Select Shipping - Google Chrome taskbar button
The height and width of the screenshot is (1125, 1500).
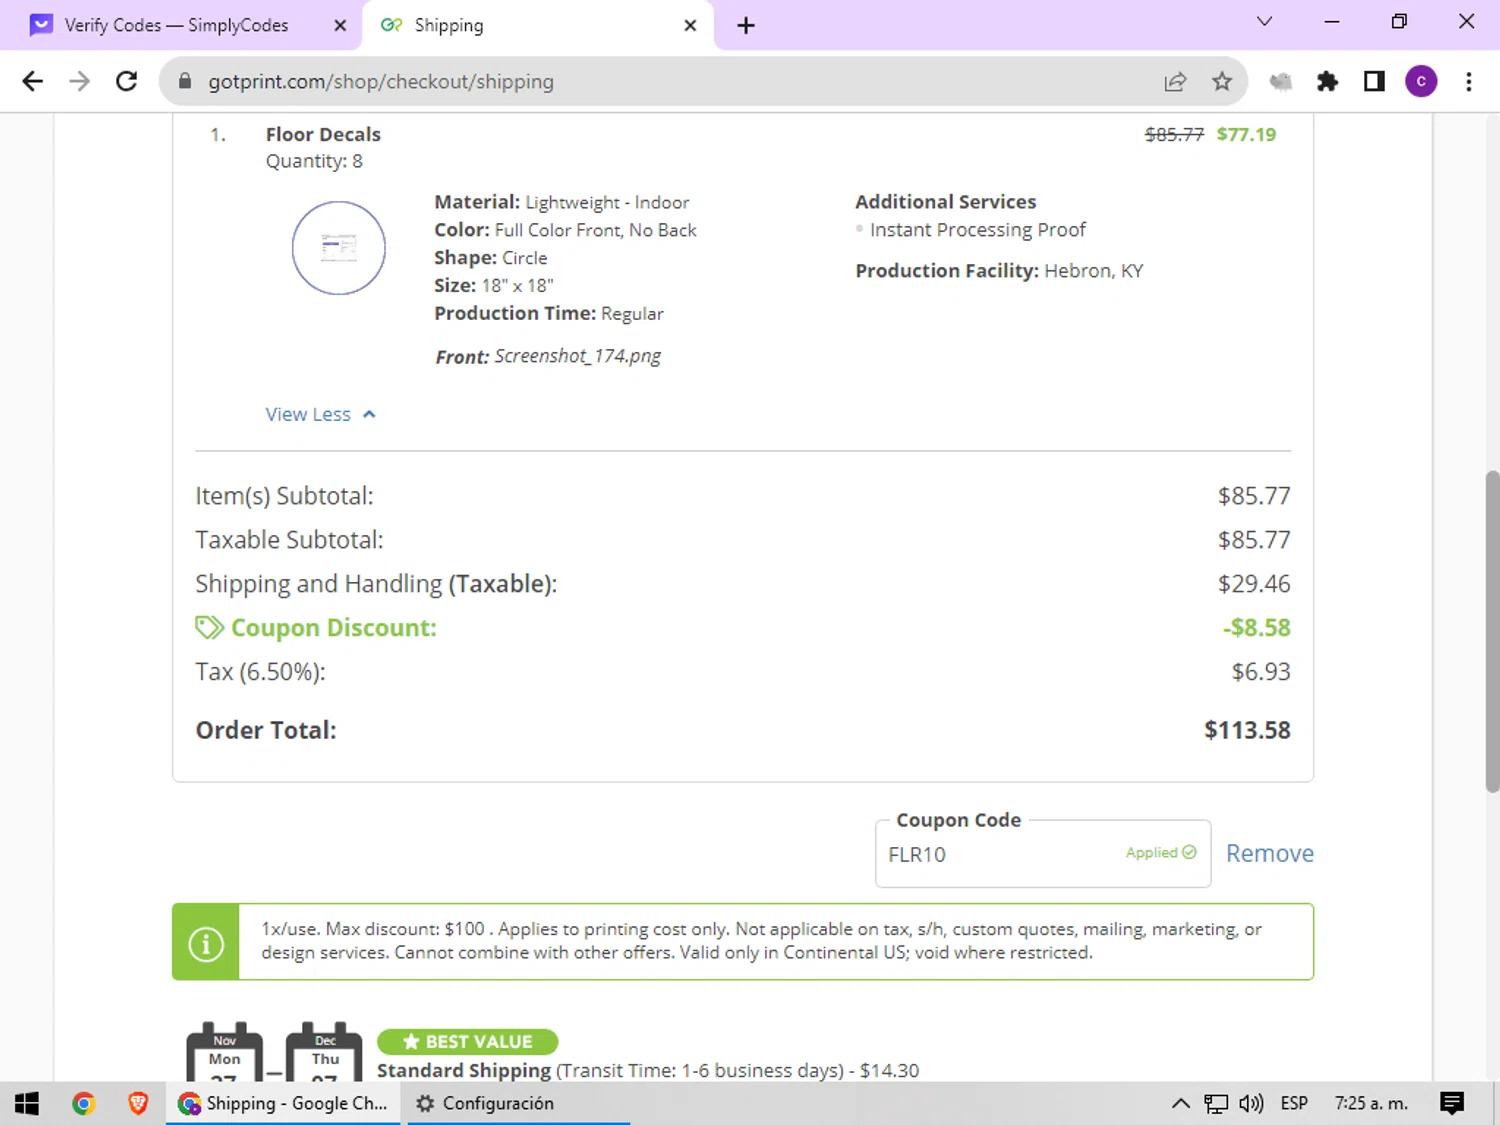pos(283,1103)
